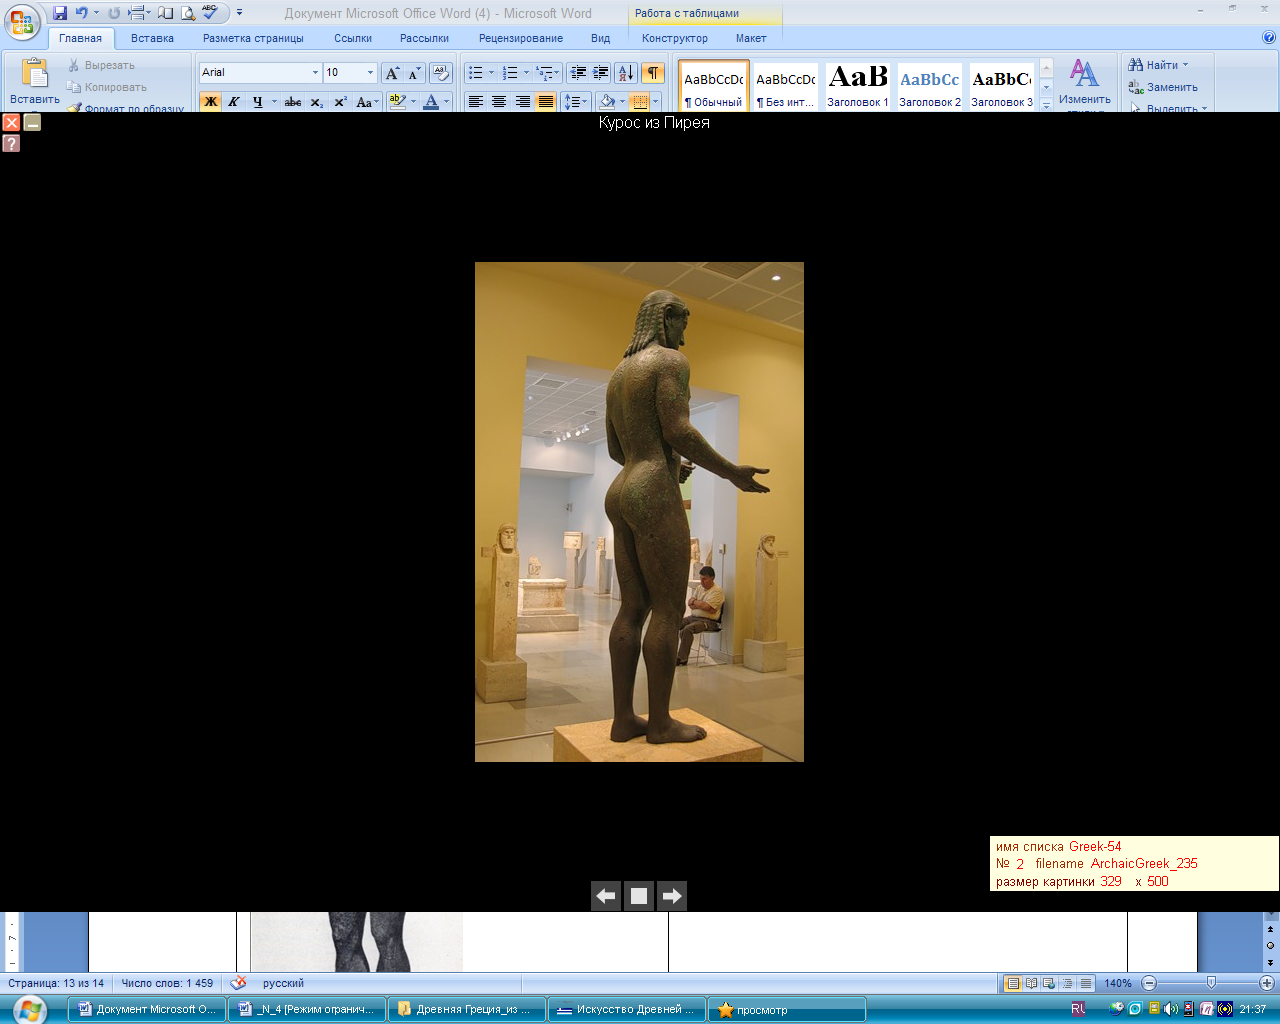The width and height of the screenshot is (1280, 1024).
Task: Switch to Print Layout view in the status bar
Action: click(x=1013, y=983)
